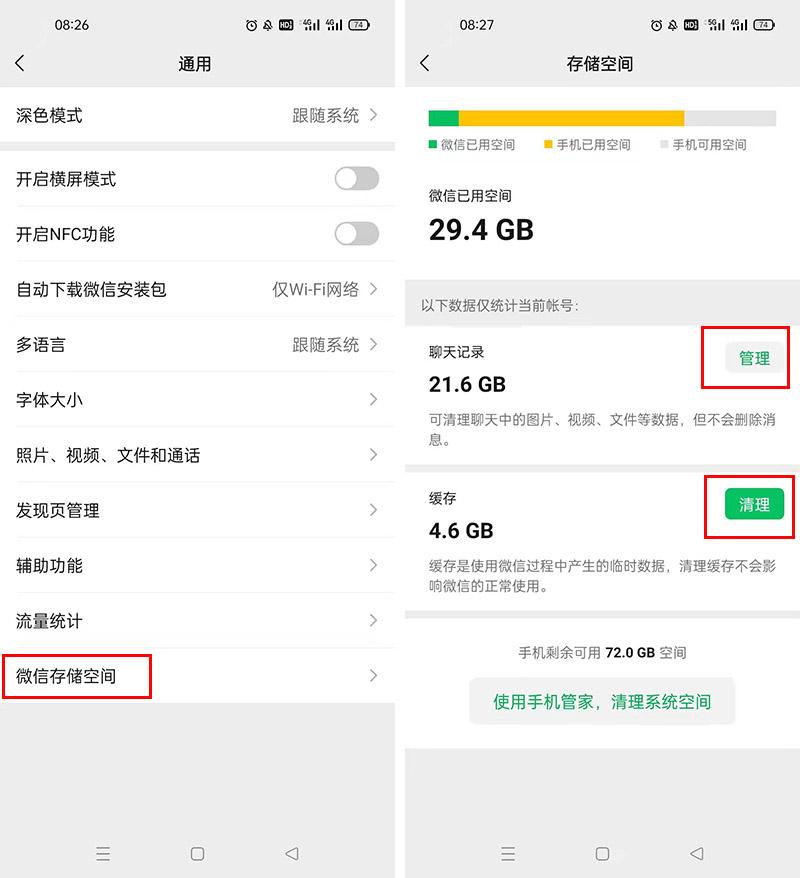This screenshot has height=878, width=800.
Task: Tap the right phone's home square icon
Action: 602,854
